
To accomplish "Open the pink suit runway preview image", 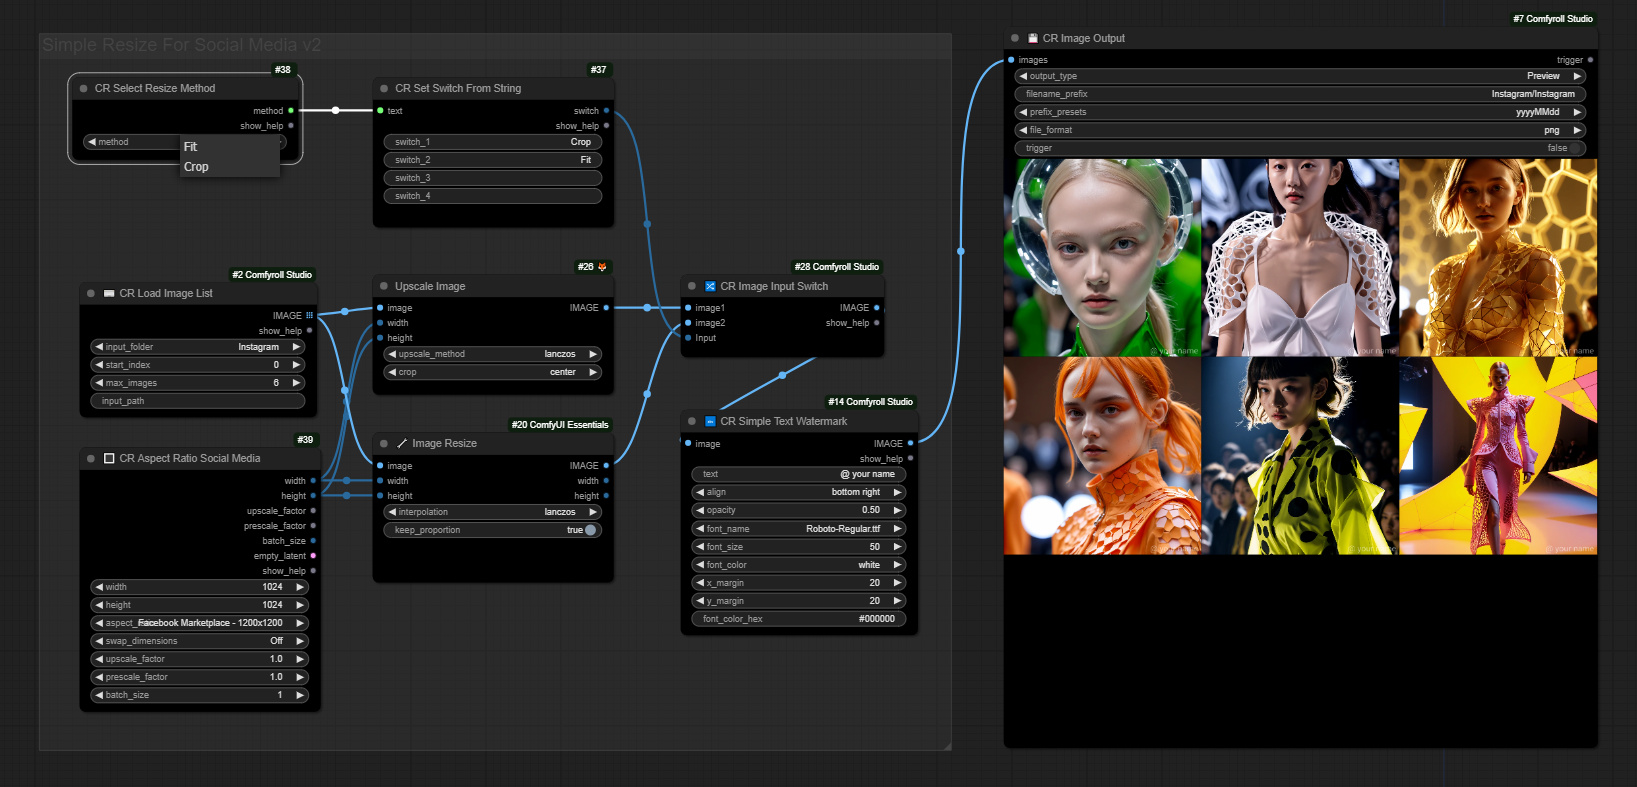I will pyautogui.click(x=1498, y=456).
